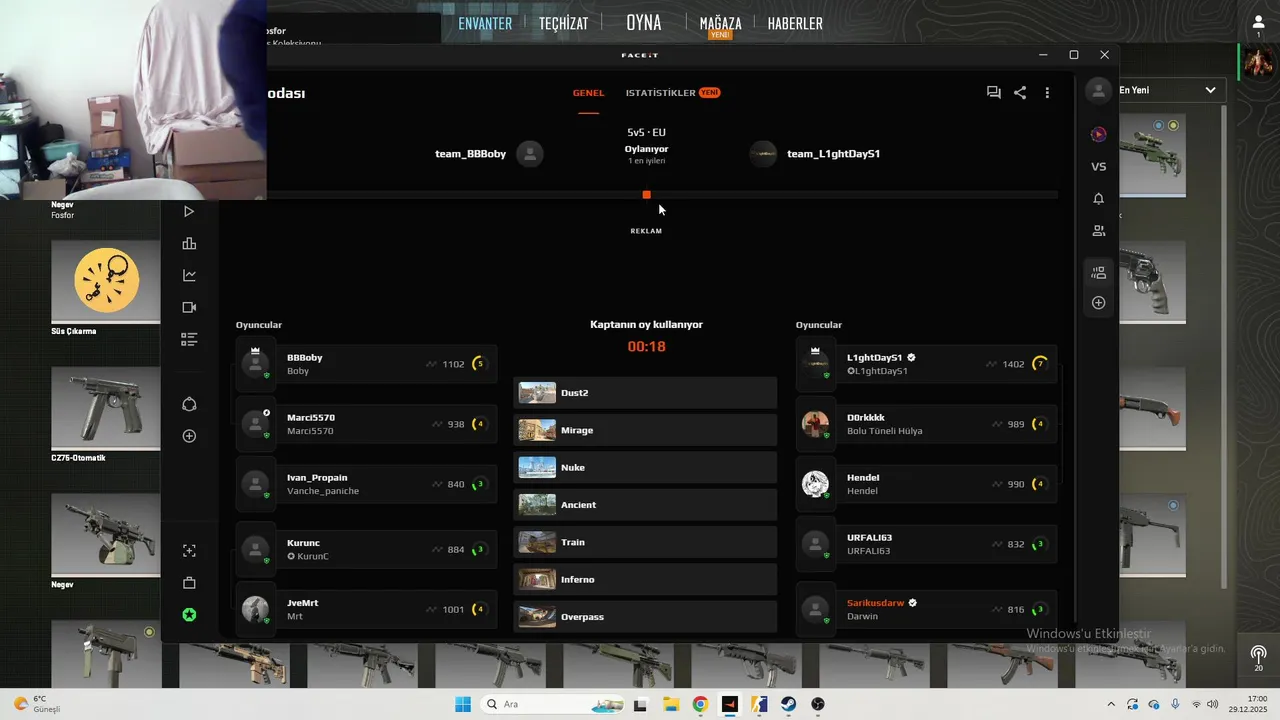Click the green star badge icon
This screenshot has width=1280, height=720.
(189, 615)
